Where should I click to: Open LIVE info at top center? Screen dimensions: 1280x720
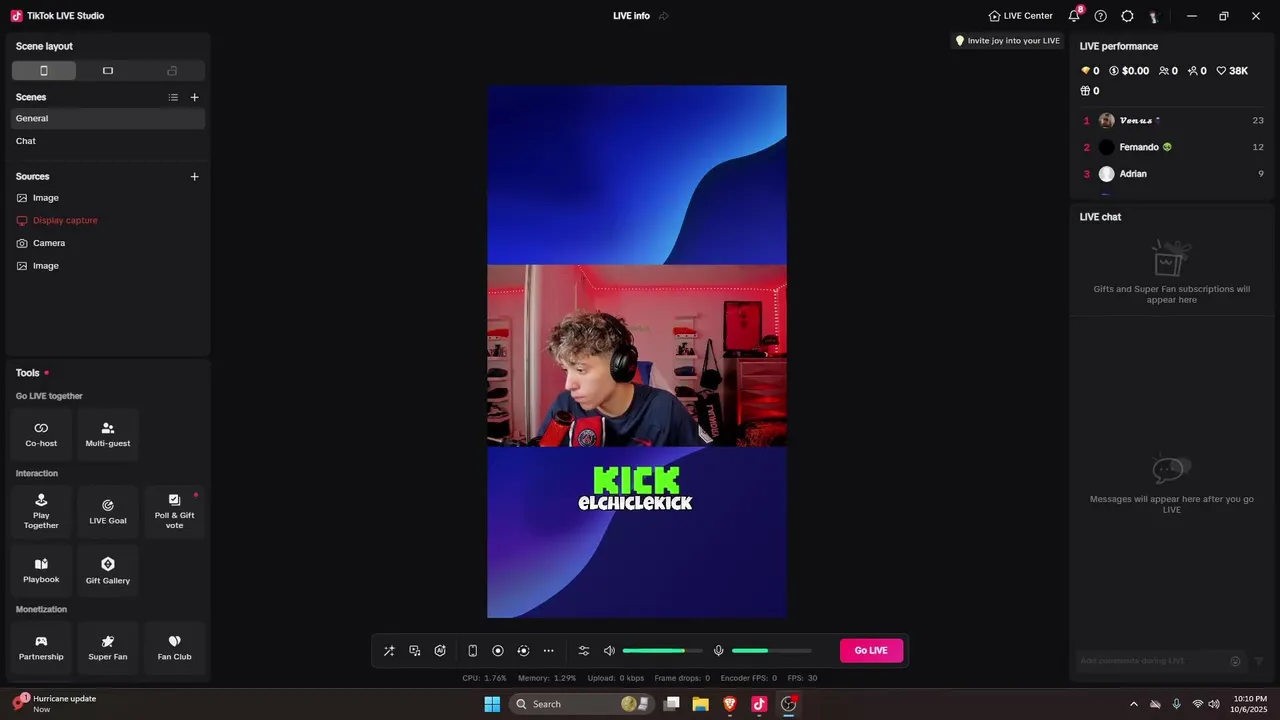click(x=631, y=16)
